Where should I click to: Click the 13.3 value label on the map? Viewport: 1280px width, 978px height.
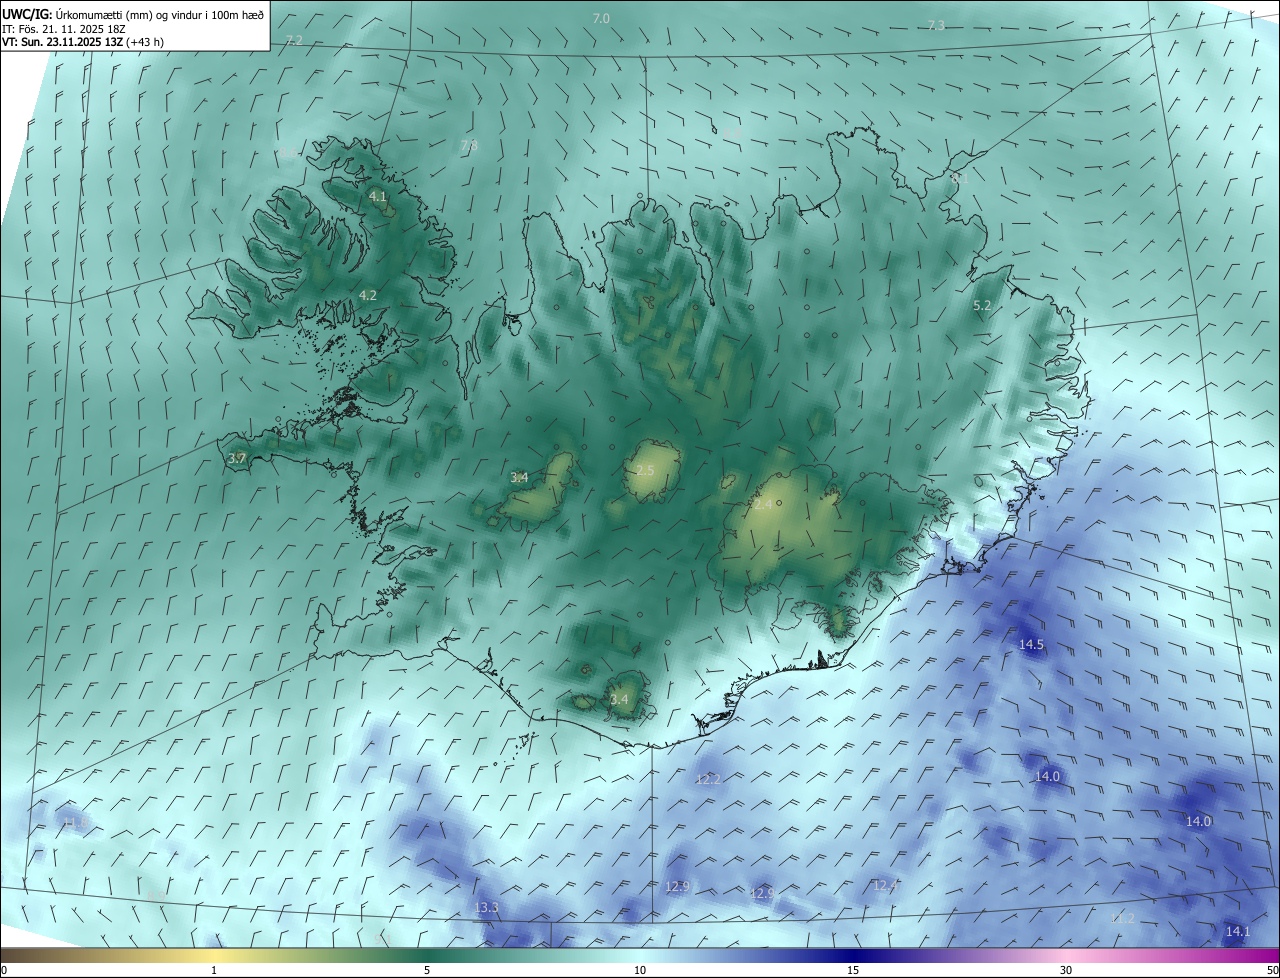click(486, 908)
